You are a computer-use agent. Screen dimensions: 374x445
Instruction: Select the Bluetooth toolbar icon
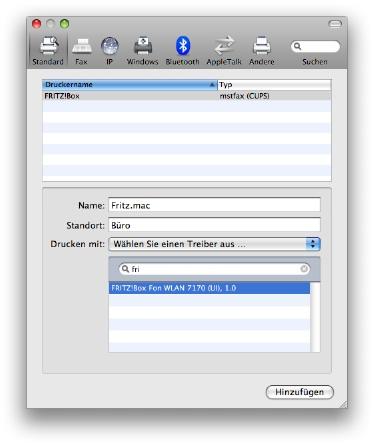[183, 50]
